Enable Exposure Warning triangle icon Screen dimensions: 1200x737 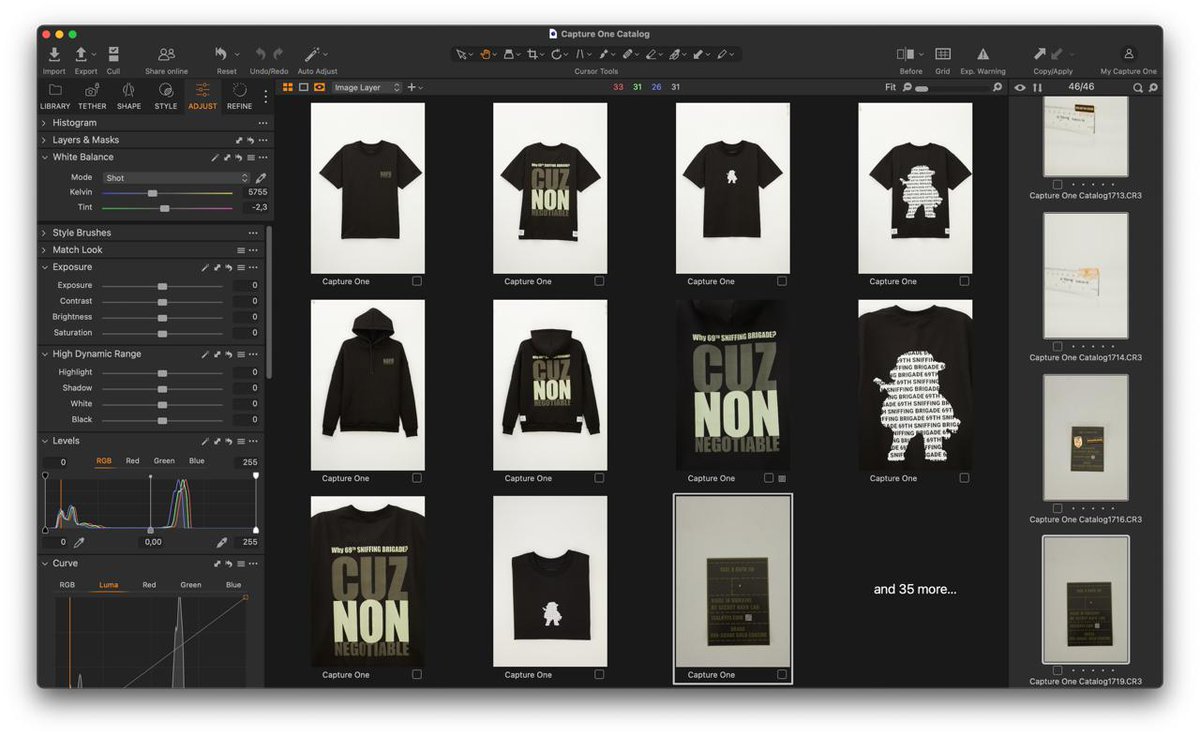pos(983,54)
